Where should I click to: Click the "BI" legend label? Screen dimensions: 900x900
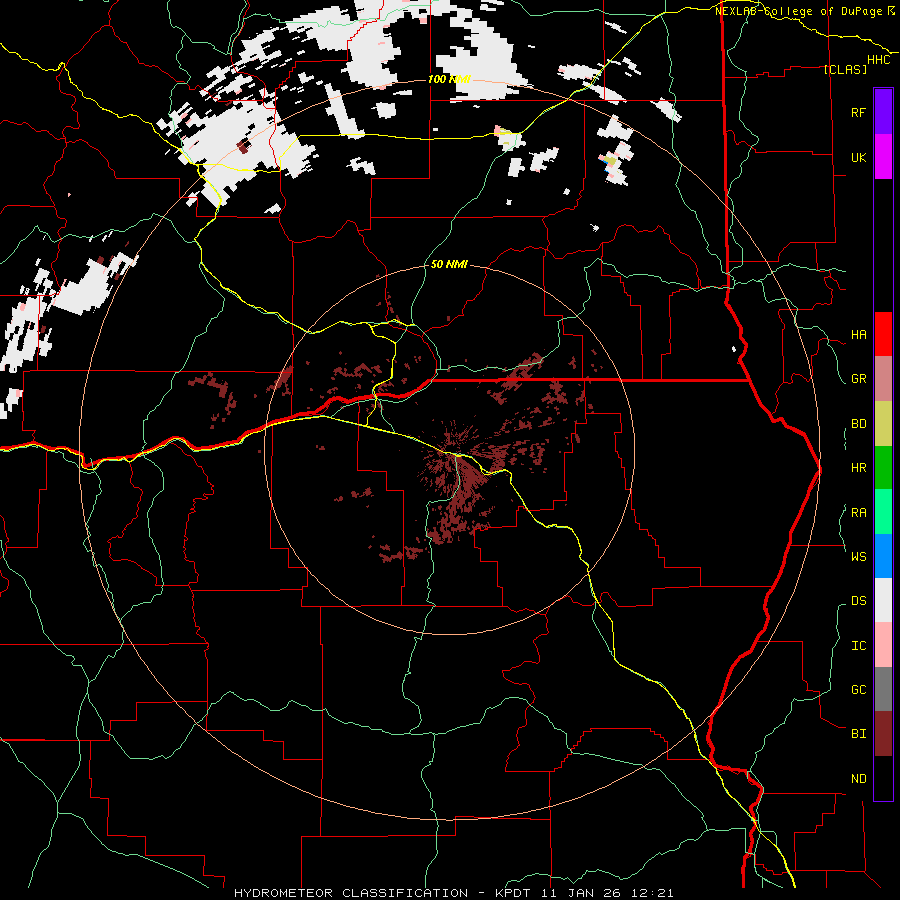[858, 734]
